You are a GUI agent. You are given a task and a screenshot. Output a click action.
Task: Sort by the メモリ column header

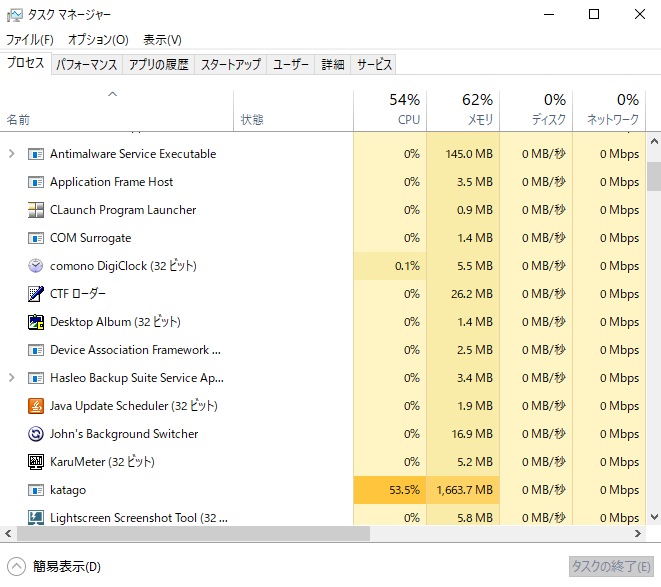(463, 110)
